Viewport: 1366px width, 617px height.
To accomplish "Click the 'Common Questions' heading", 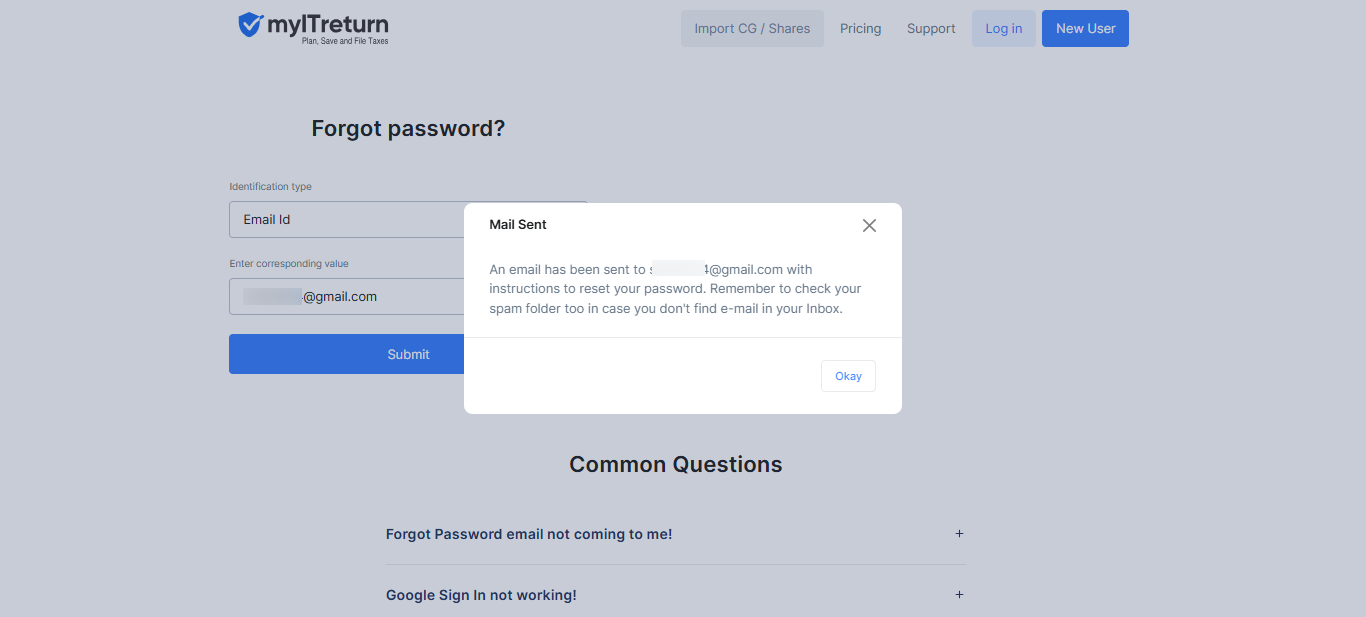I will [x=675, y=464].
